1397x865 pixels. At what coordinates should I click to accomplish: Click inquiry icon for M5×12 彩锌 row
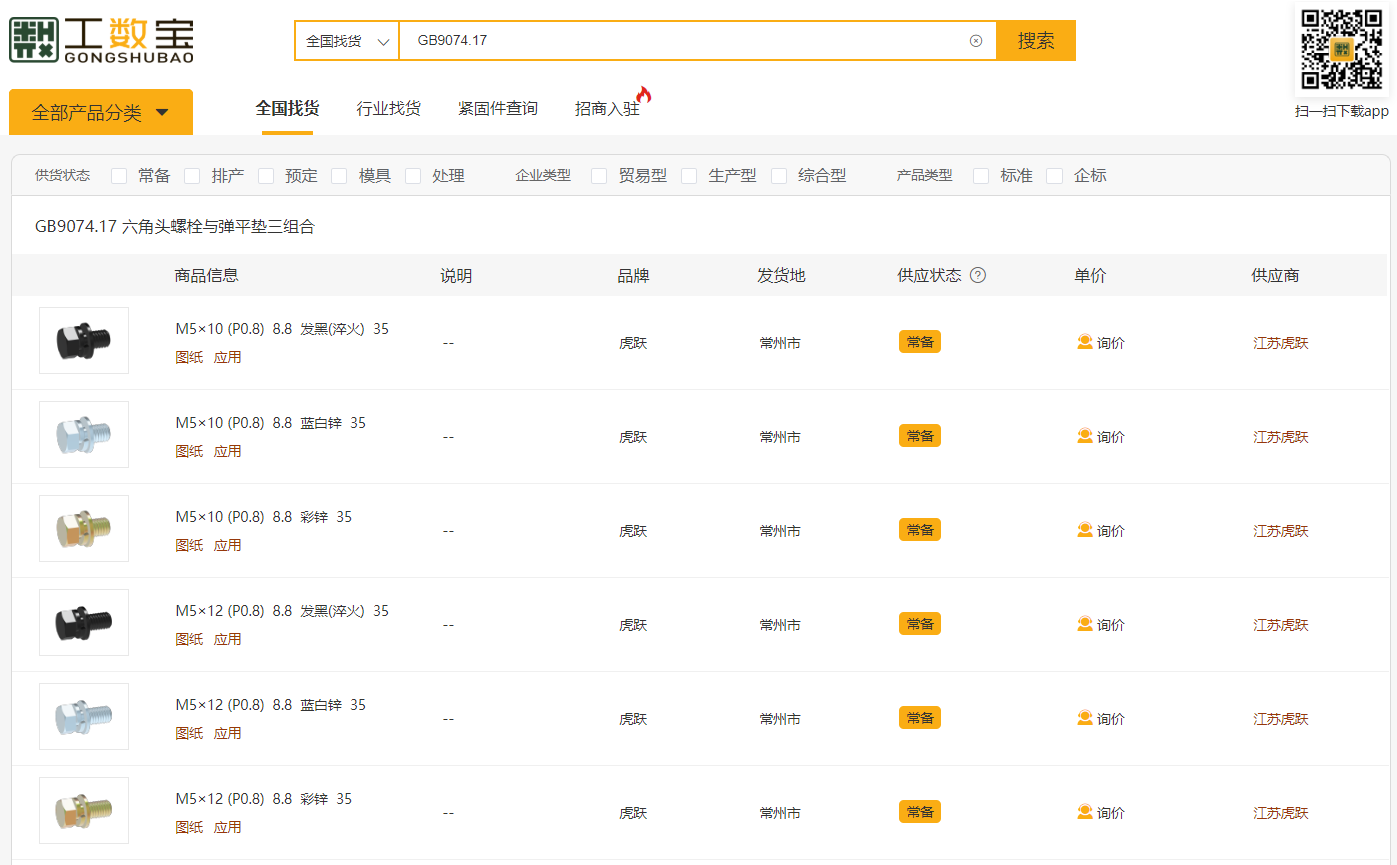[1085, 812]
